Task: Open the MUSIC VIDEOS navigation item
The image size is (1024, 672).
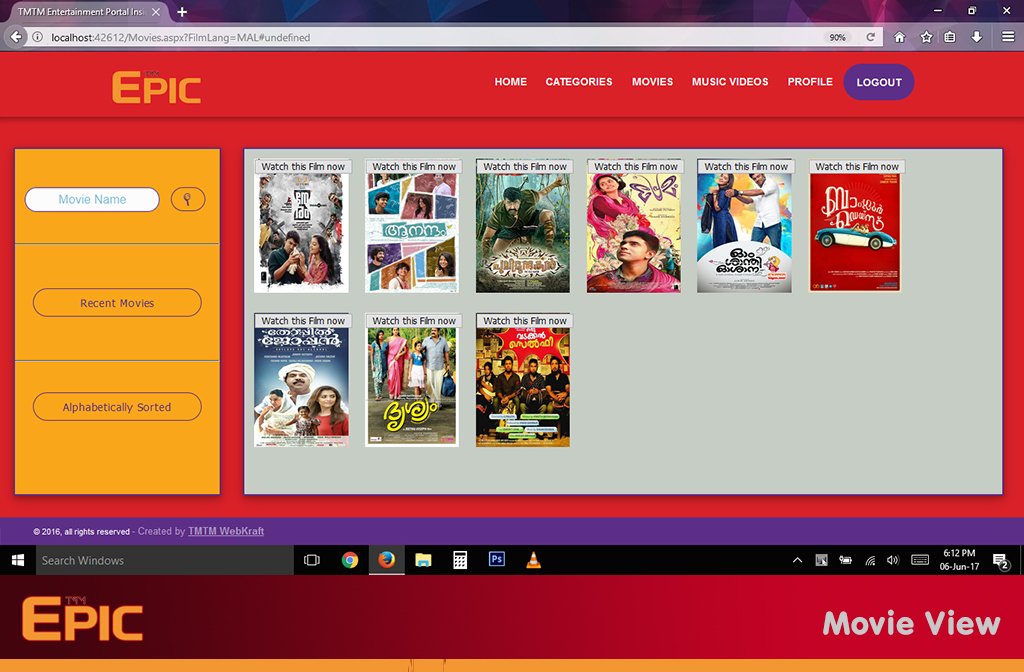Action: pos(730,82)
